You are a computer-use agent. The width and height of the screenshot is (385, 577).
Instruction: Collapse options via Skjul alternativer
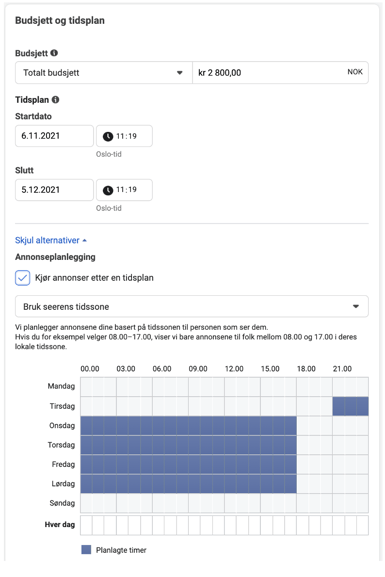51,240
